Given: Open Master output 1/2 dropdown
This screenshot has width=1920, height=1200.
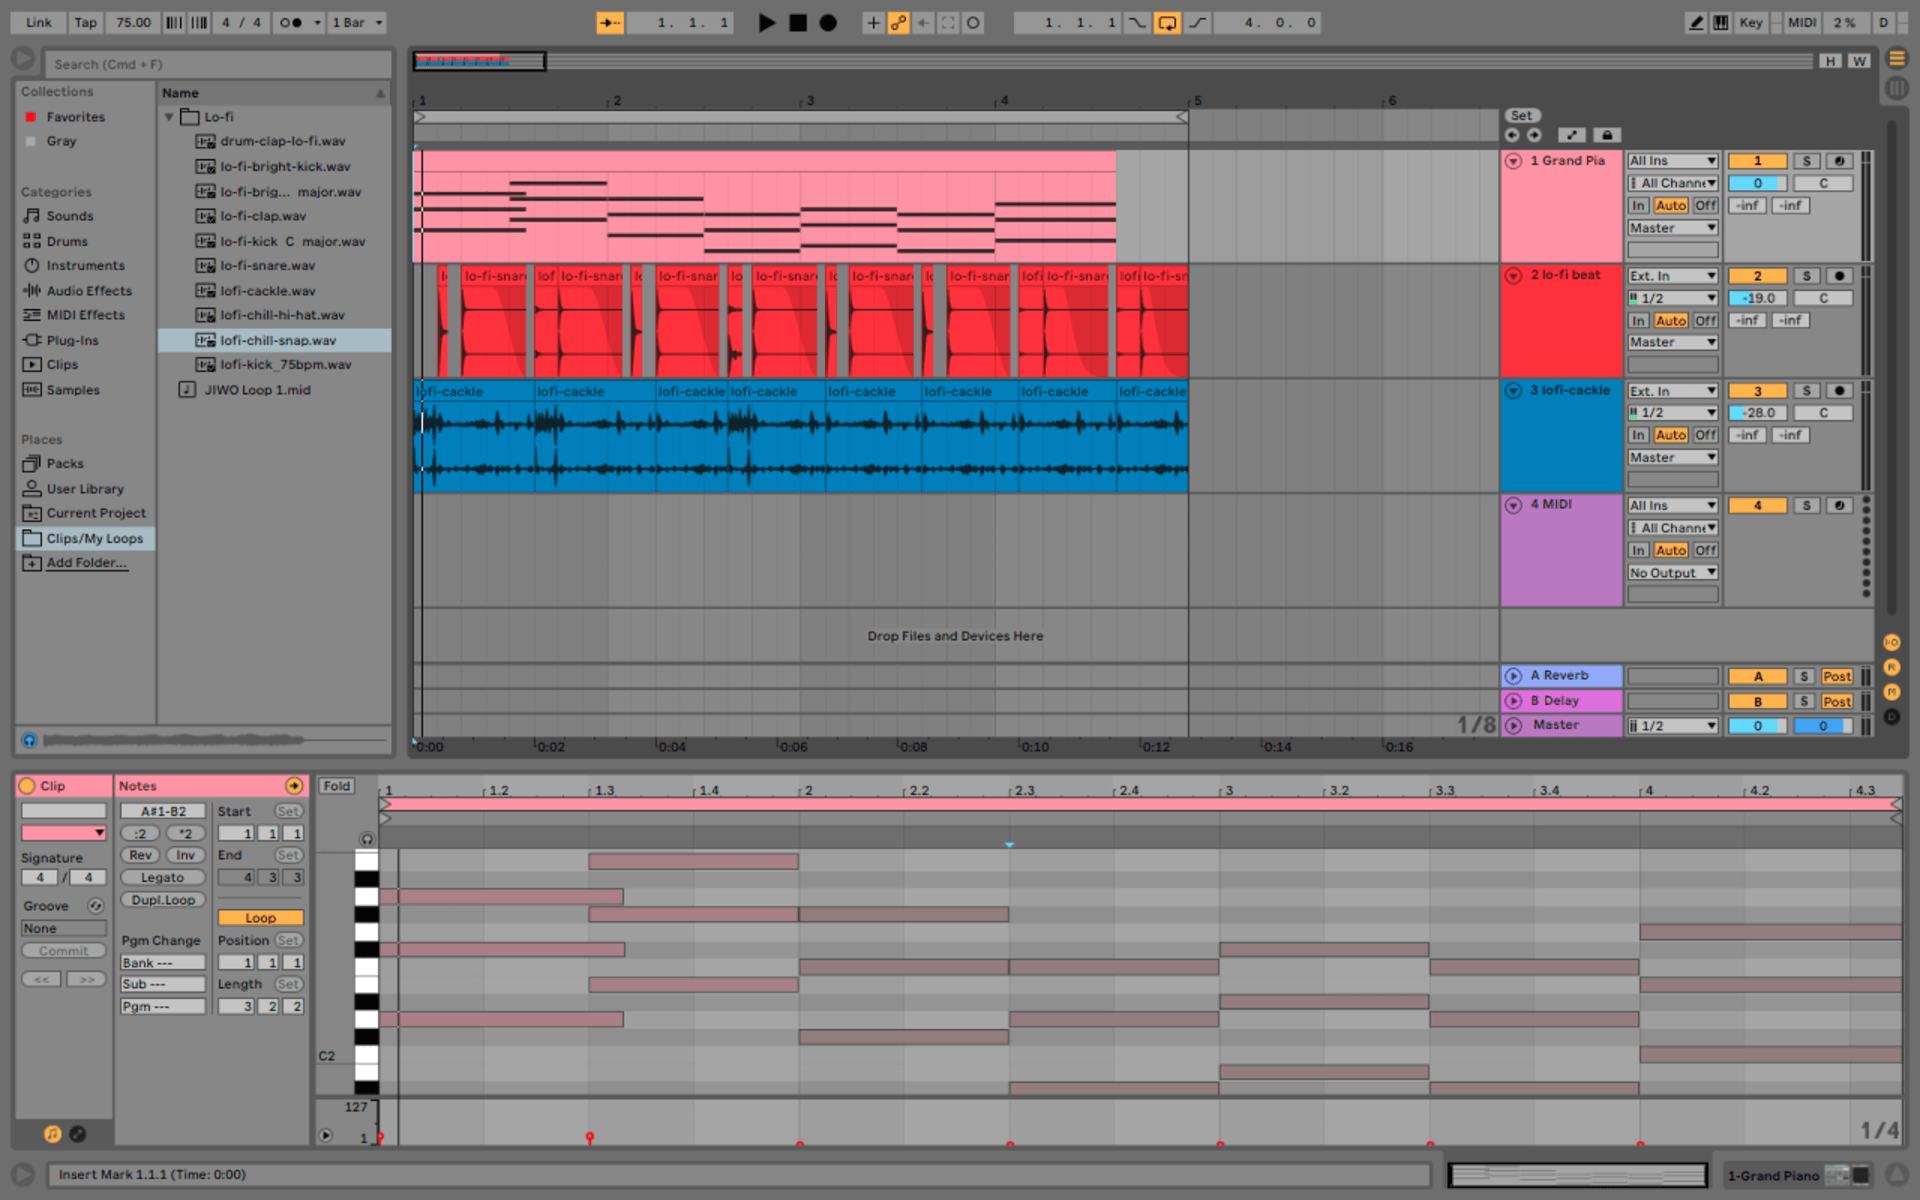Looking at the screenshot, I should [x=1672, y=726].
